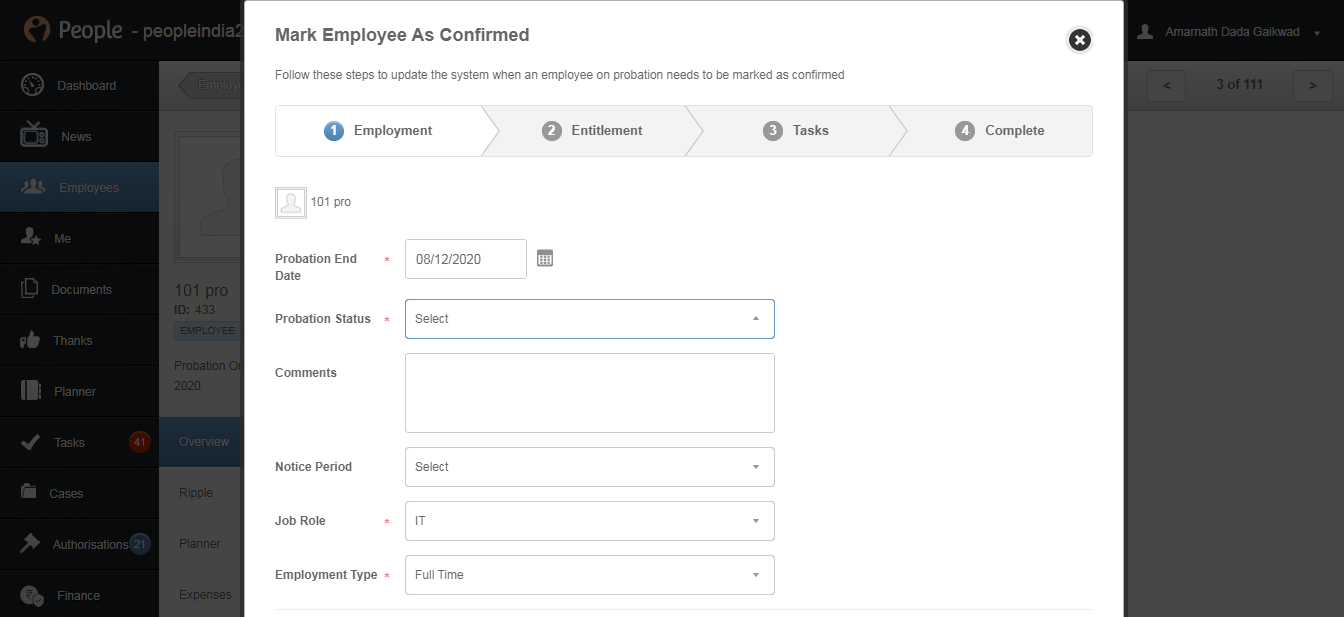The height and width of the screenshot is (617, 1344).
Task: Expand the Probation Status dropdown
Action: [x=589, y=319]
